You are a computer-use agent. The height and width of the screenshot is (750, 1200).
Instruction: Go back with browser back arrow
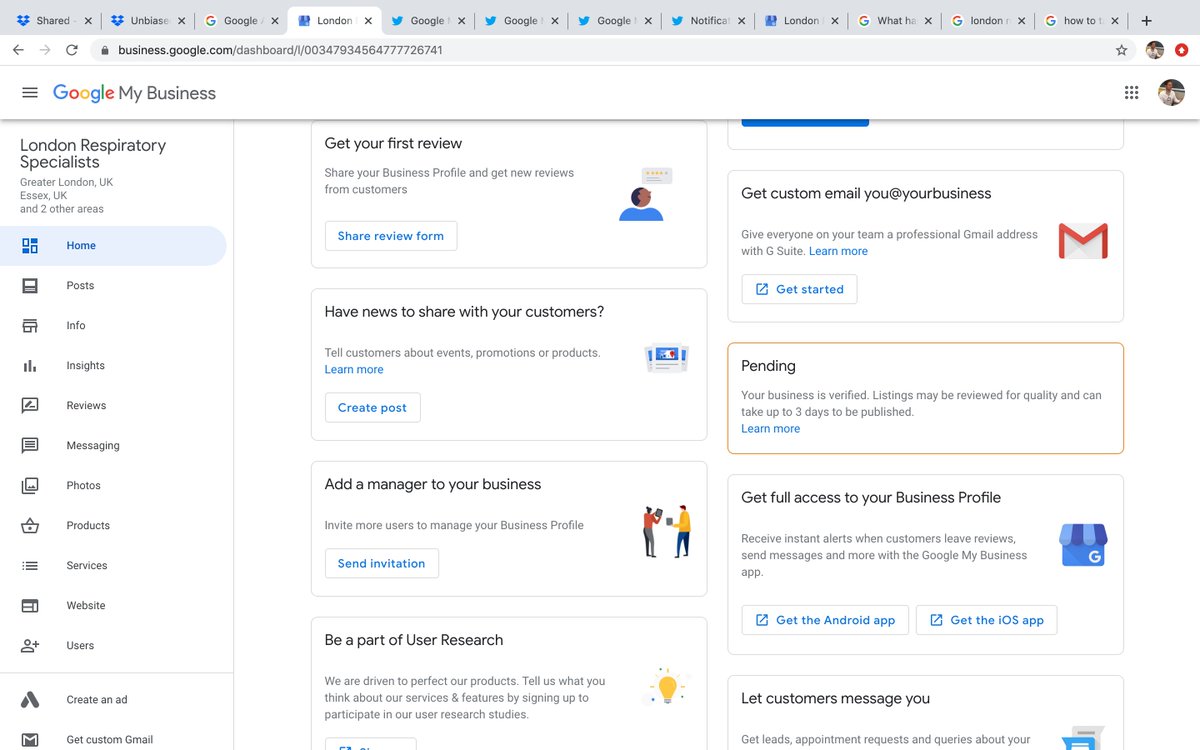point(18,49)
